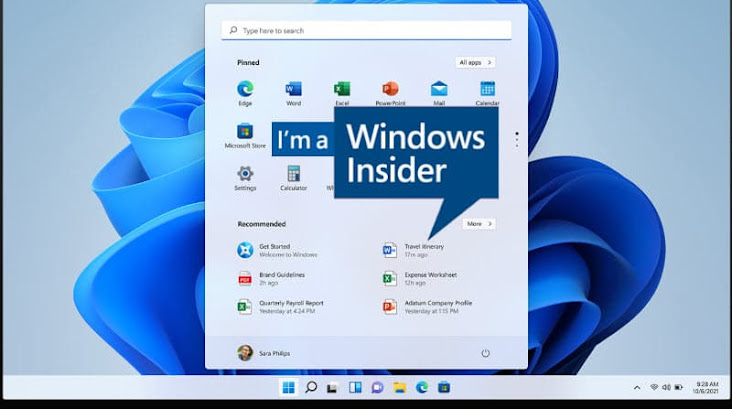Open Get Started recommended item
This screenshot has height=409, width=732.
[x=278, y=250]
